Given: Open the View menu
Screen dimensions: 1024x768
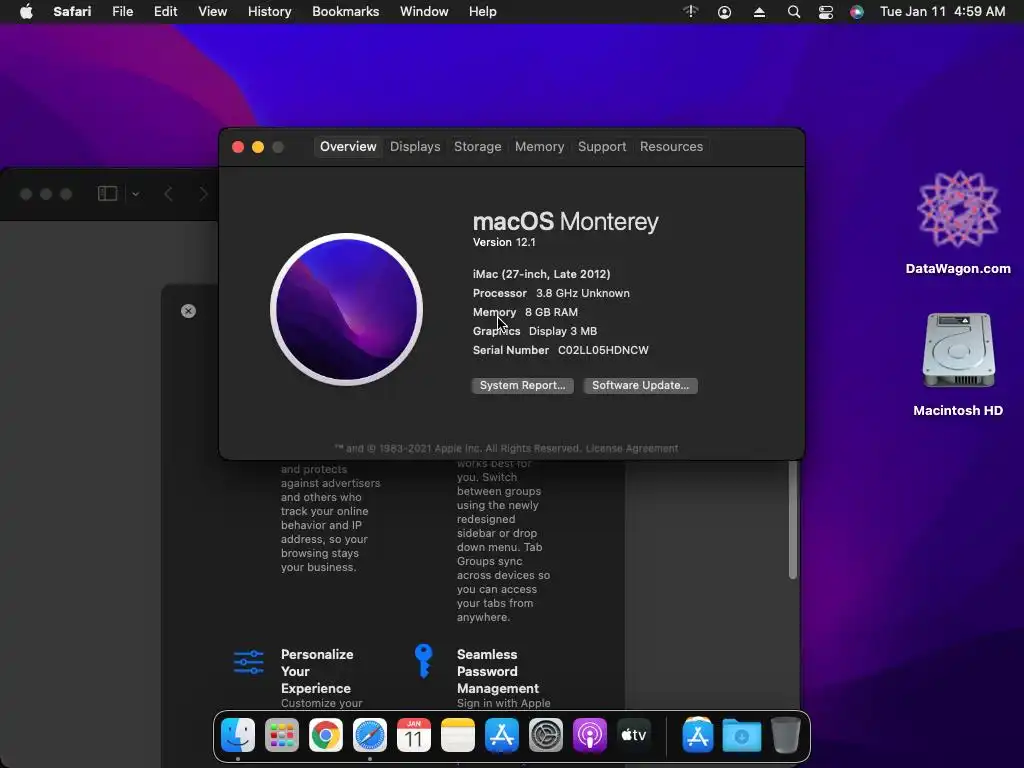Looking at the screenshot, I should 212,12.
